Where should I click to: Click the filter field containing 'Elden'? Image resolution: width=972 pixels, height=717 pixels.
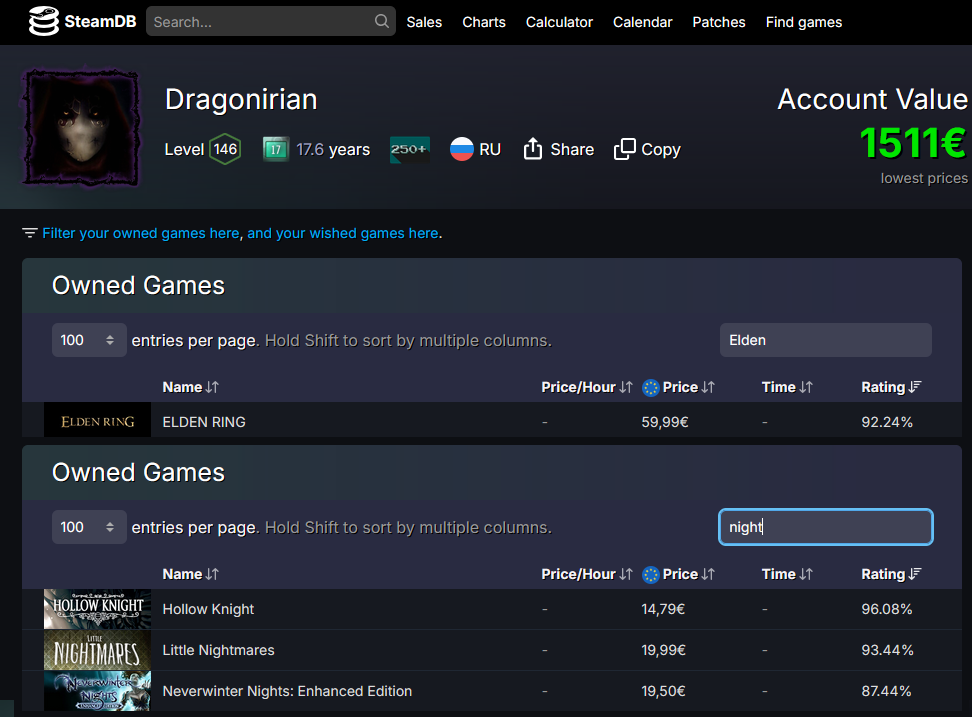826,340
